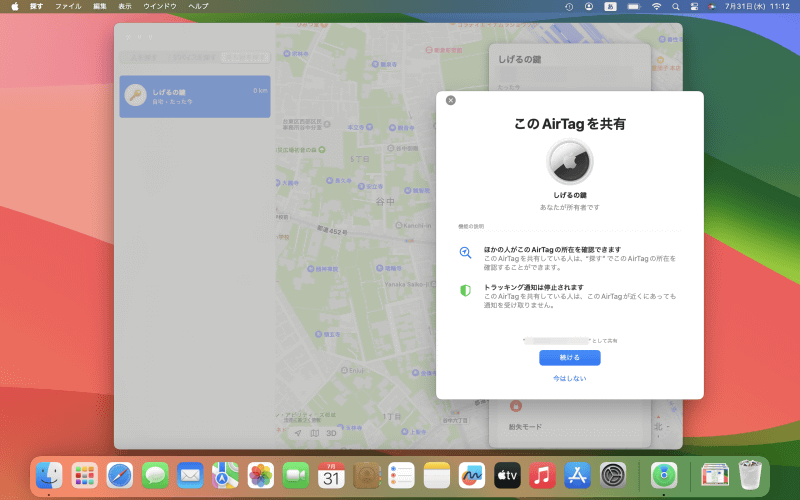Open Mail from the Dock
800x500 pixels.
pyautogui.click(x=190, y=475)
